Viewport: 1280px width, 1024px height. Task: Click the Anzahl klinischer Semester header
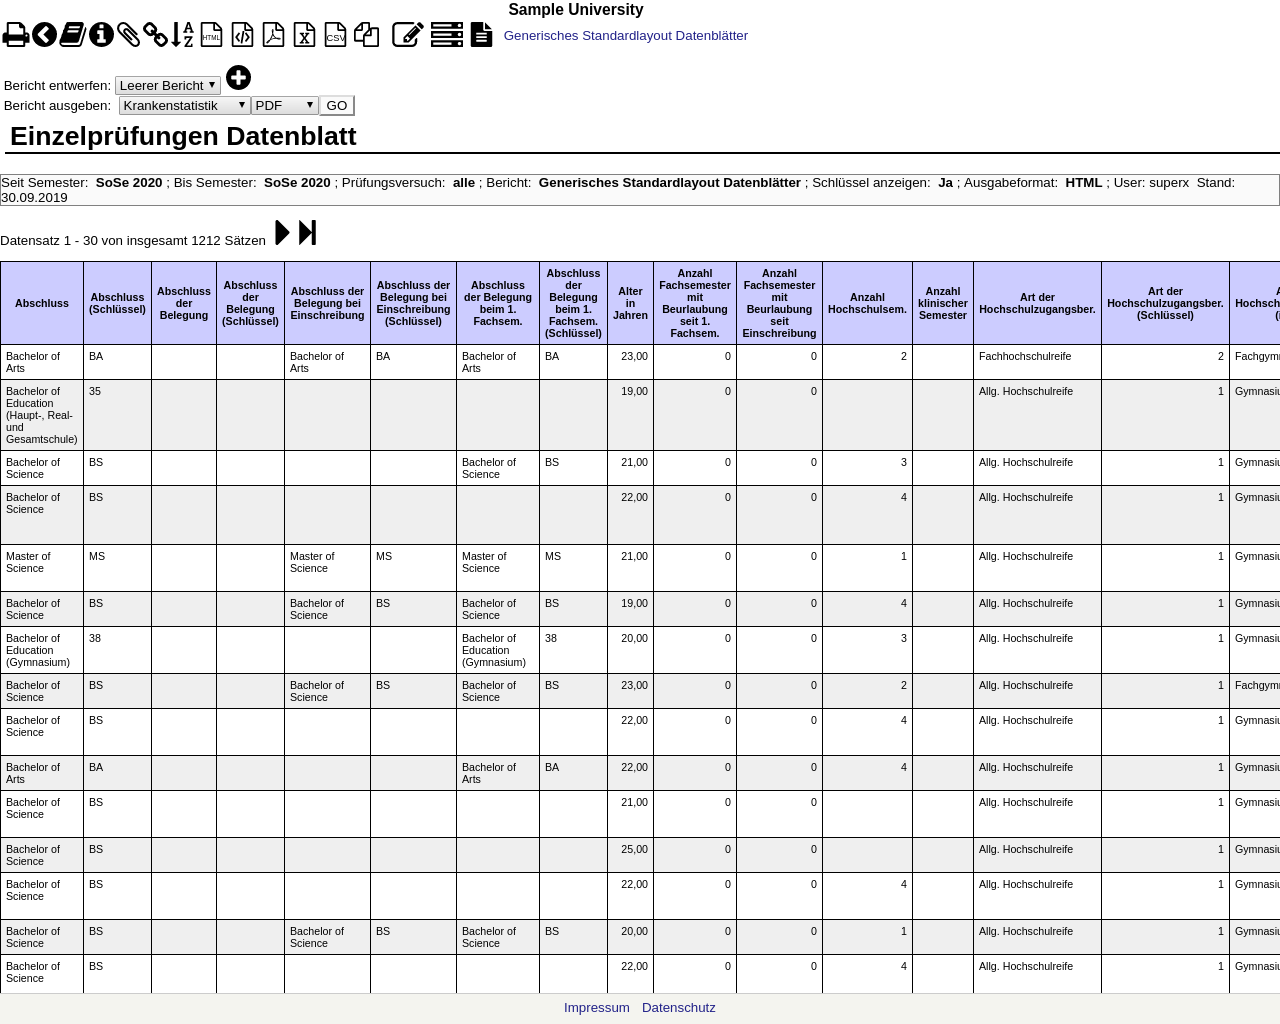[x=943, y=303]
